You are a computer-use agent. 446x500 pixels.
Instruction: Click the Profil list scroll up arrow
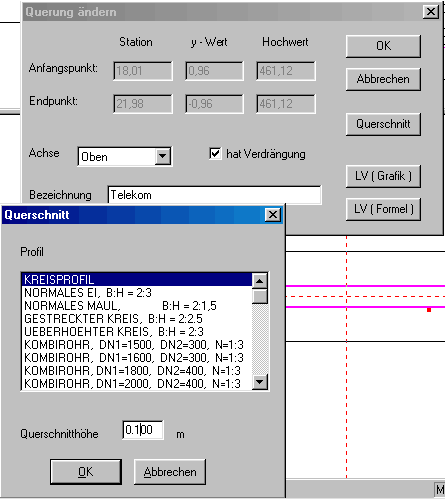tap(260, 281)
